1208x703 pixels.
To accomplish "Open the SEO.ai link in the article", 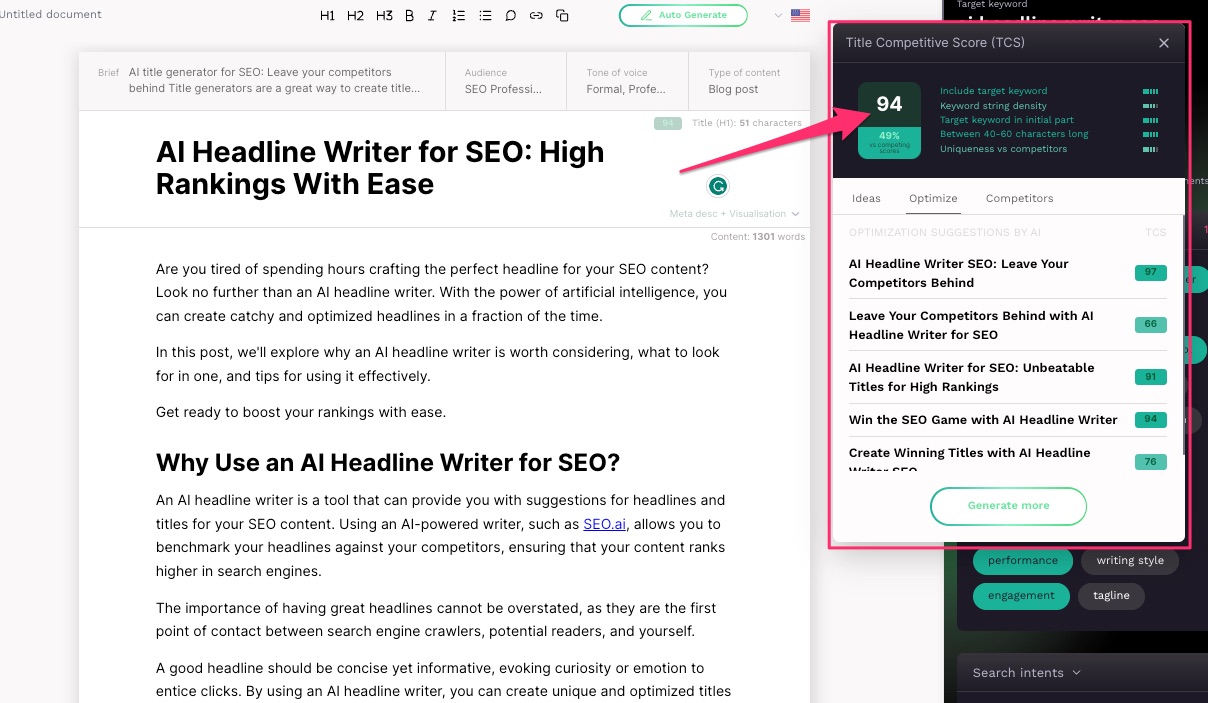I will click(605, 524).
